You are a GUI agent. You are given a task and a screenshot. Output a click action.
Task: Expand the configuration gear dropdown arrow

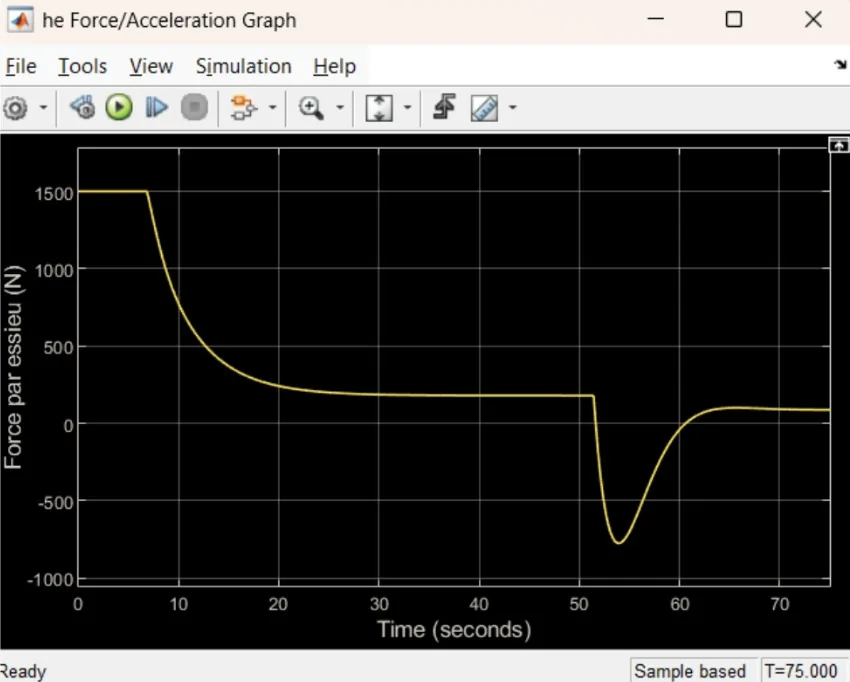click(43, 107)
